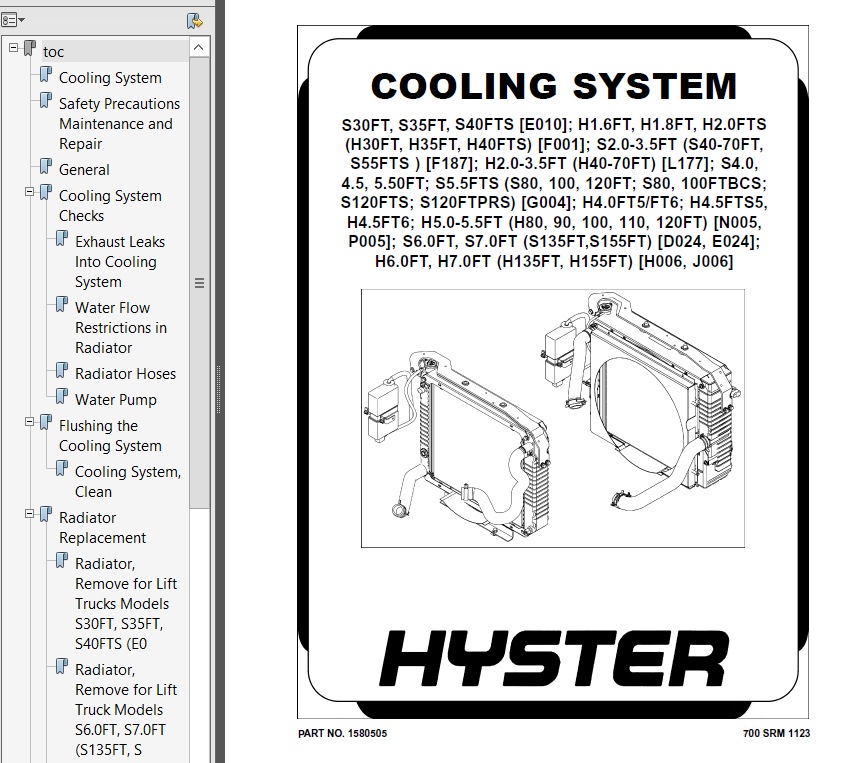Click bookmark icon beside Exhaust Leaks Into Cooling
The image size is (843, 763).
coord(62,238)
